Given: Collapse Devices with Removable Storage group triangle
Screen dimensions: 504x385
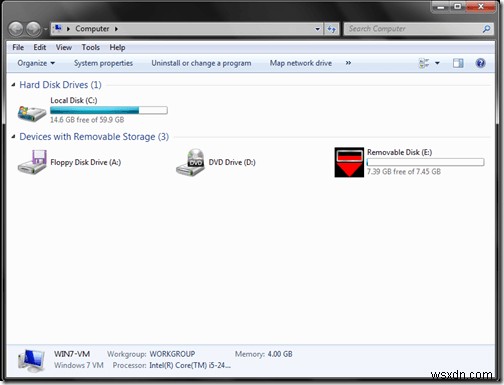Looking at the screenshot, I should 13,137.
